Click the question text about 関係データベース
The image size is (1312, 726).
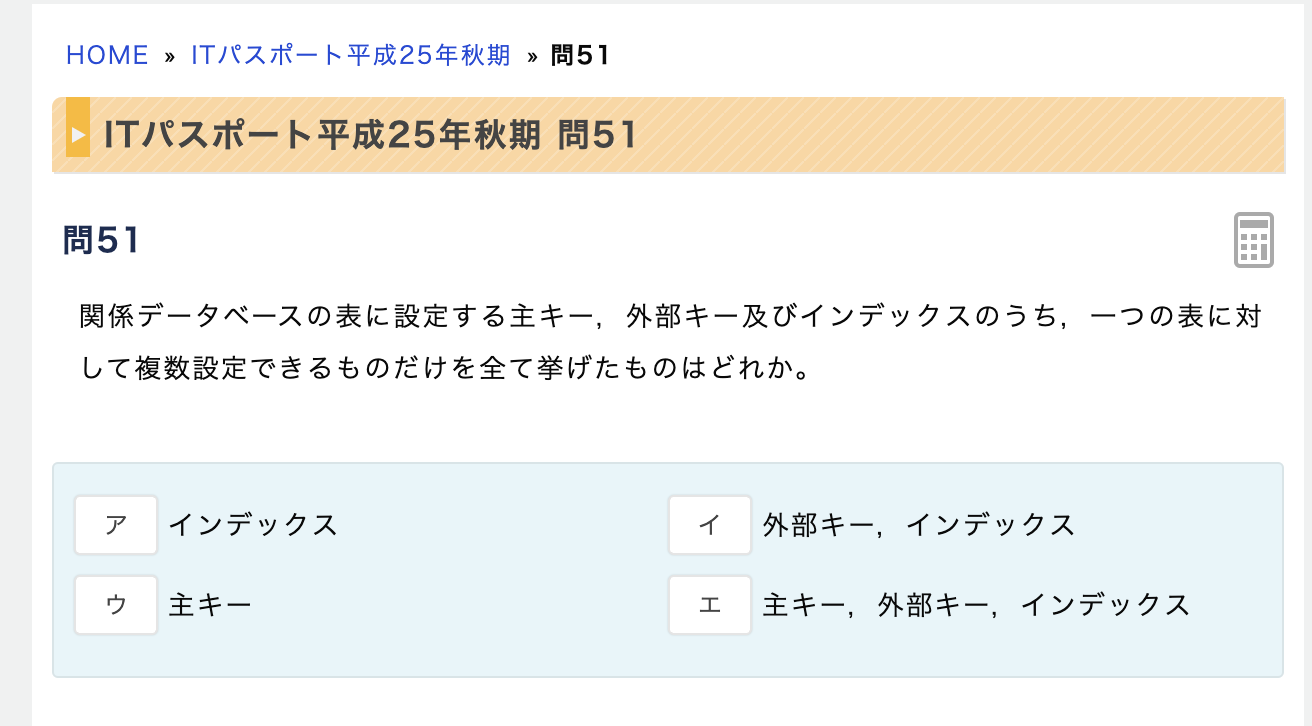[x=670, y=343]
